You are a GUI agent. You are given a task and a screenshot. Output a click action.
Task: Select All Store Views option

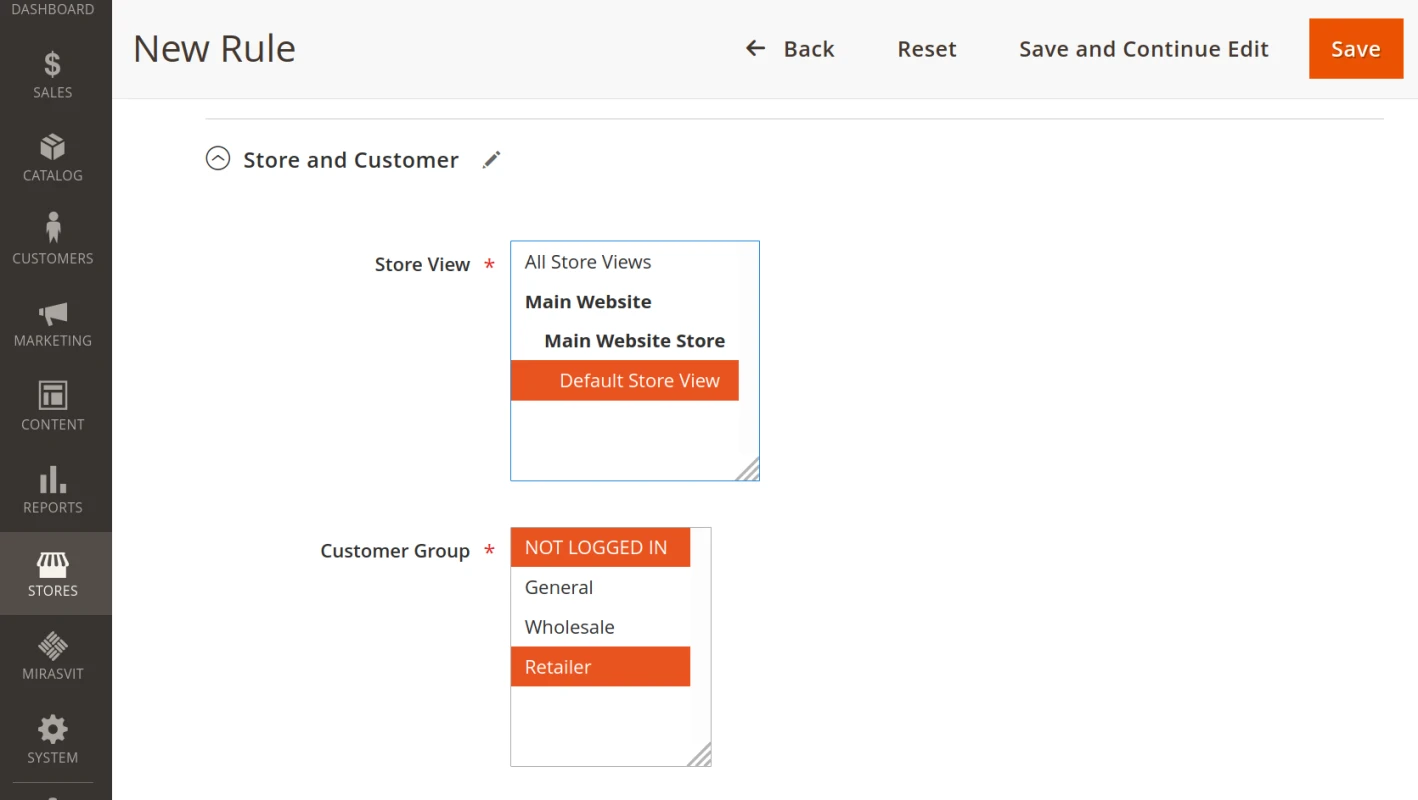point(588,262)
